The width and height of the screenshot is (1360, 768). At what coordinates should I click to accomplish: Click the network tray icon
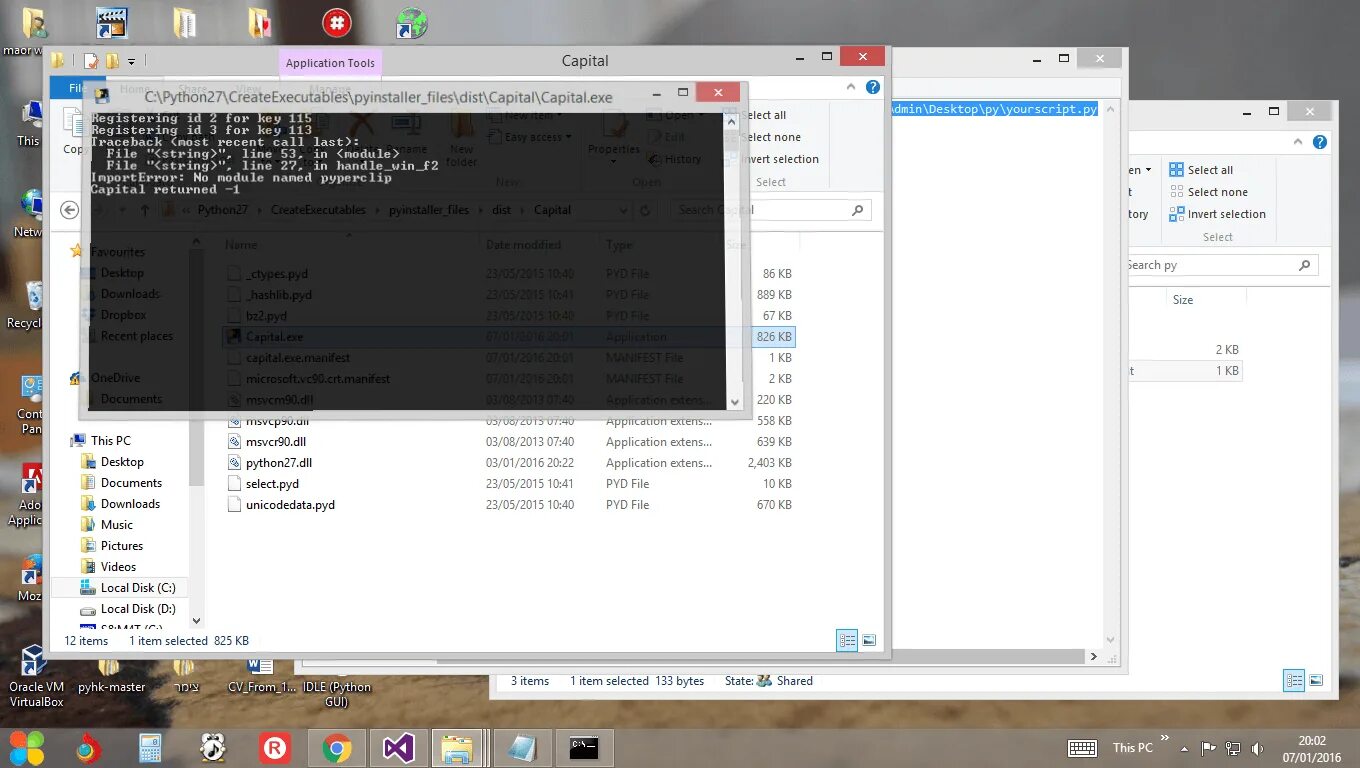[1234, 748]
